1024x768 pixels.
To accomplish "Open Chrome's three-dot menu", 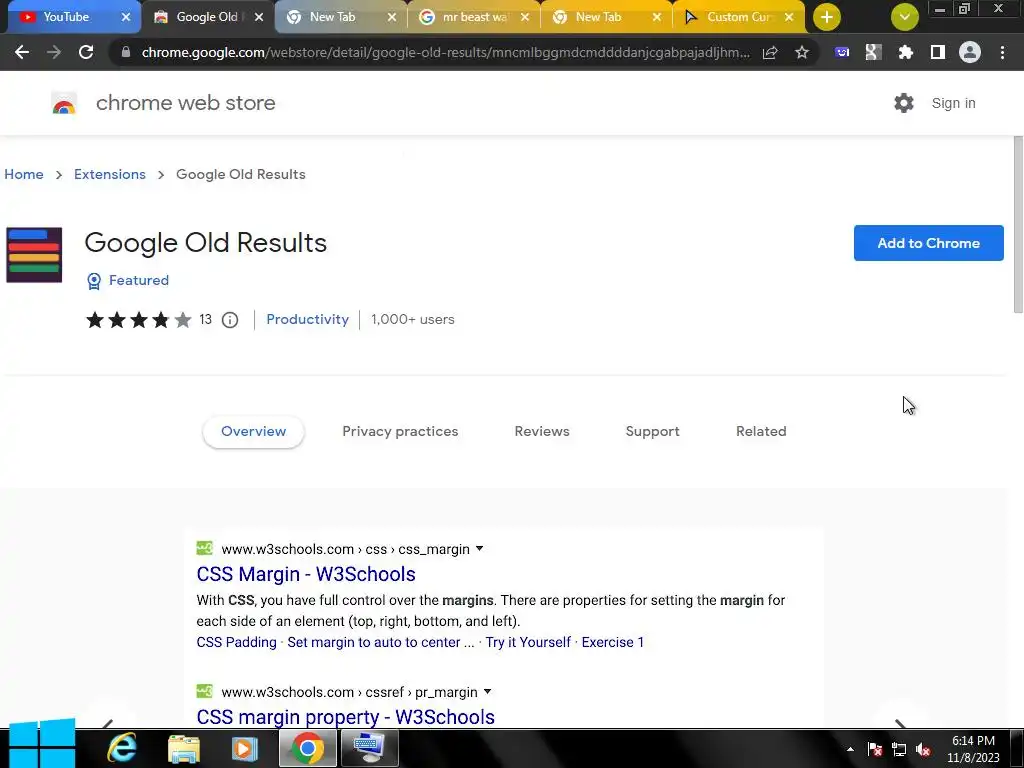I will [1002, 52].
